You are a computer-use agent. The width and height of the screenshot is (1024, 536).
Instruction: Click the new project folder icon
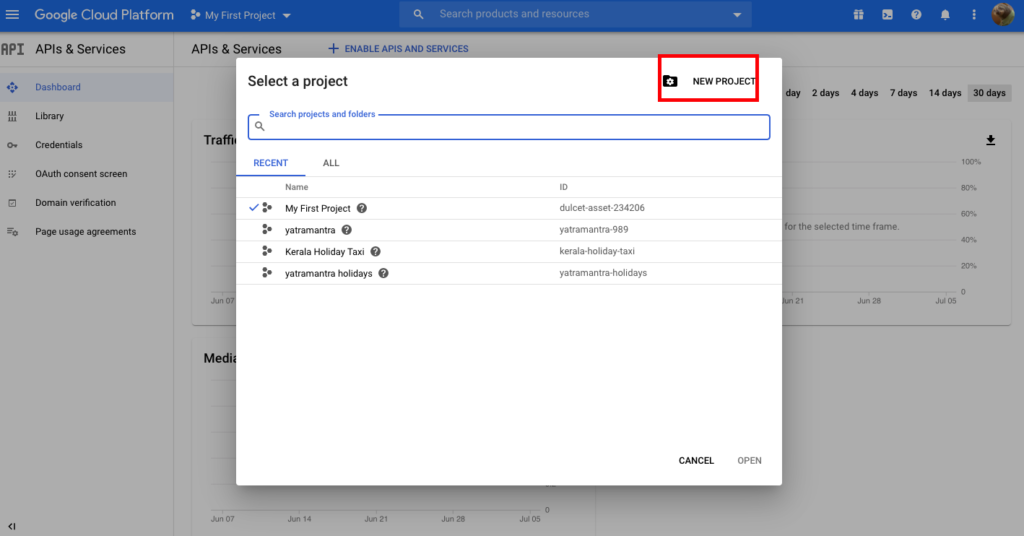tap(670, 81)
